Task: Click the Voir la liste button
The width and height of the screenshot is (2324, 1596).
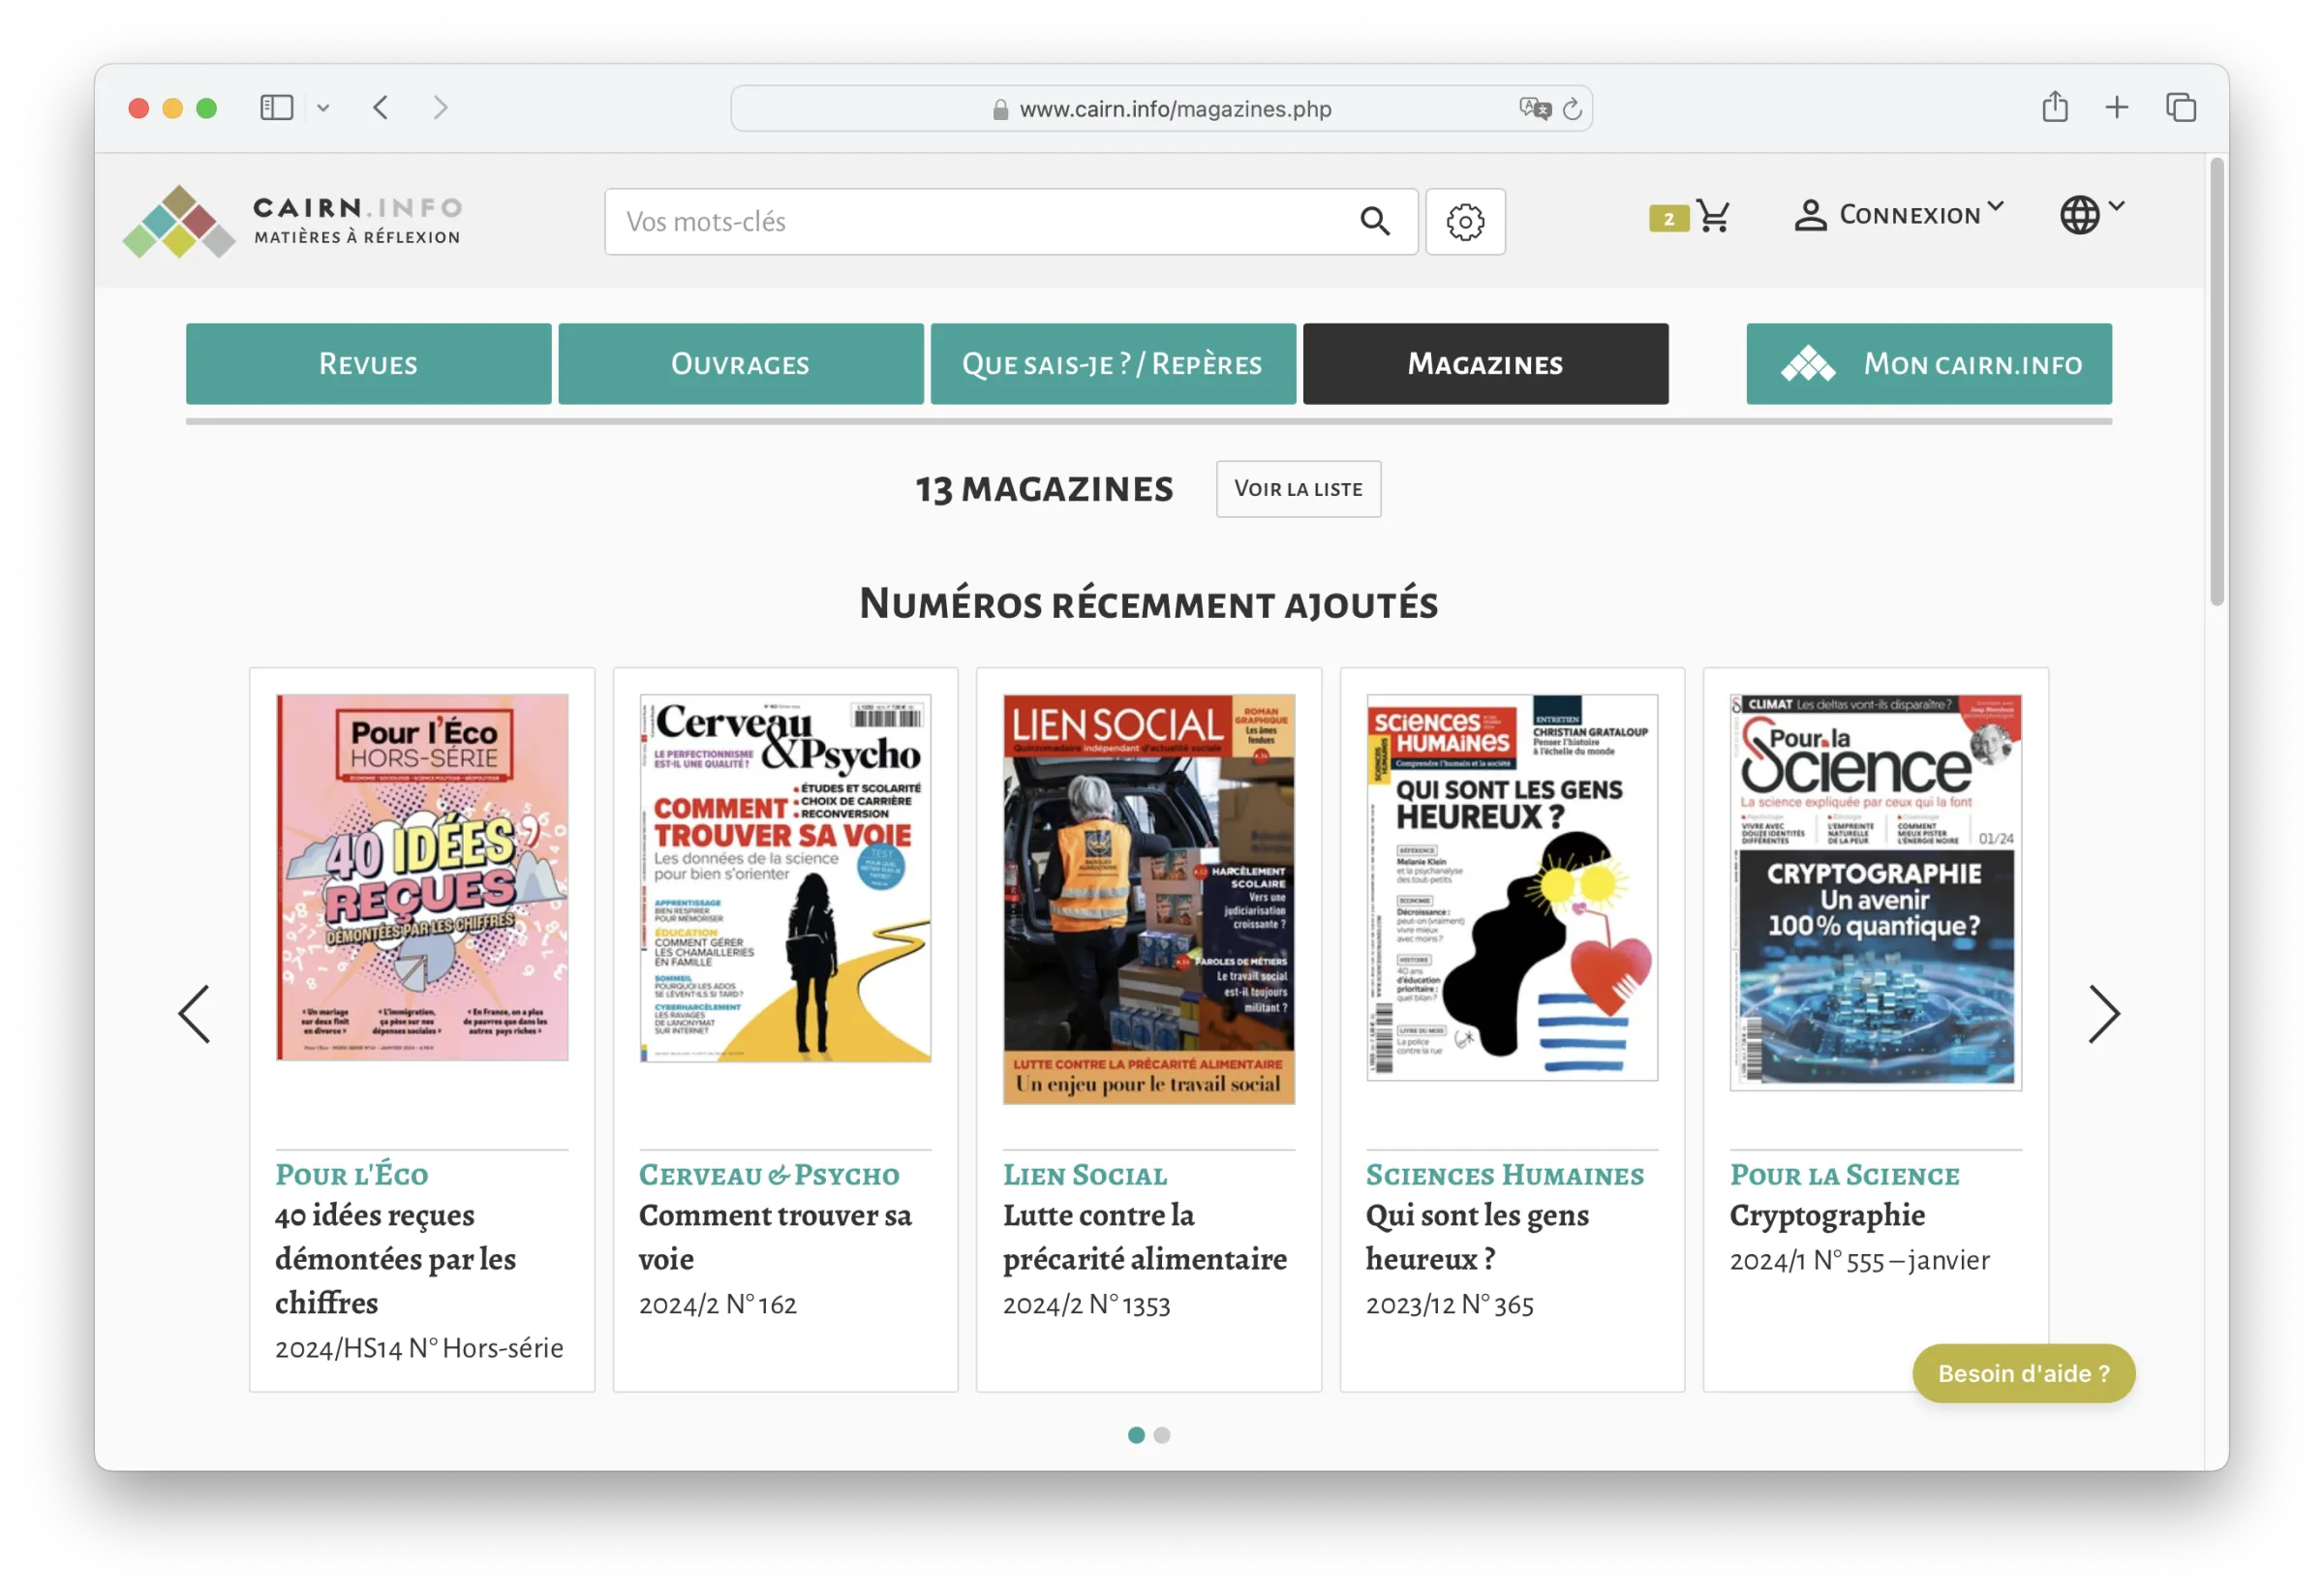Action: [x=1298, y=489]
